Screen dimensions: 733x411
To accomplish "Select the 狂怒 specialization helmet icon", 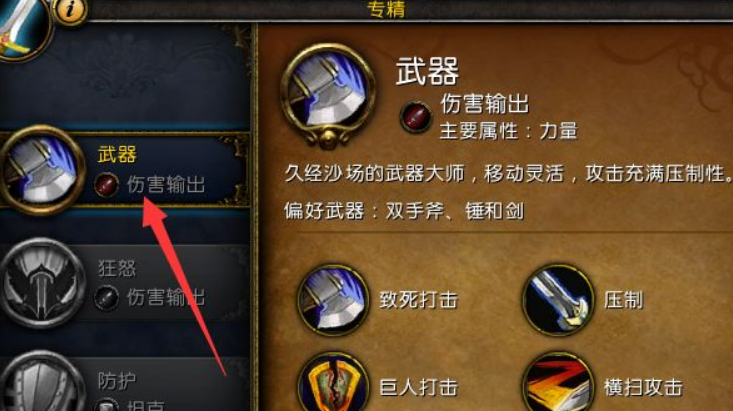I will click(43, 283).
